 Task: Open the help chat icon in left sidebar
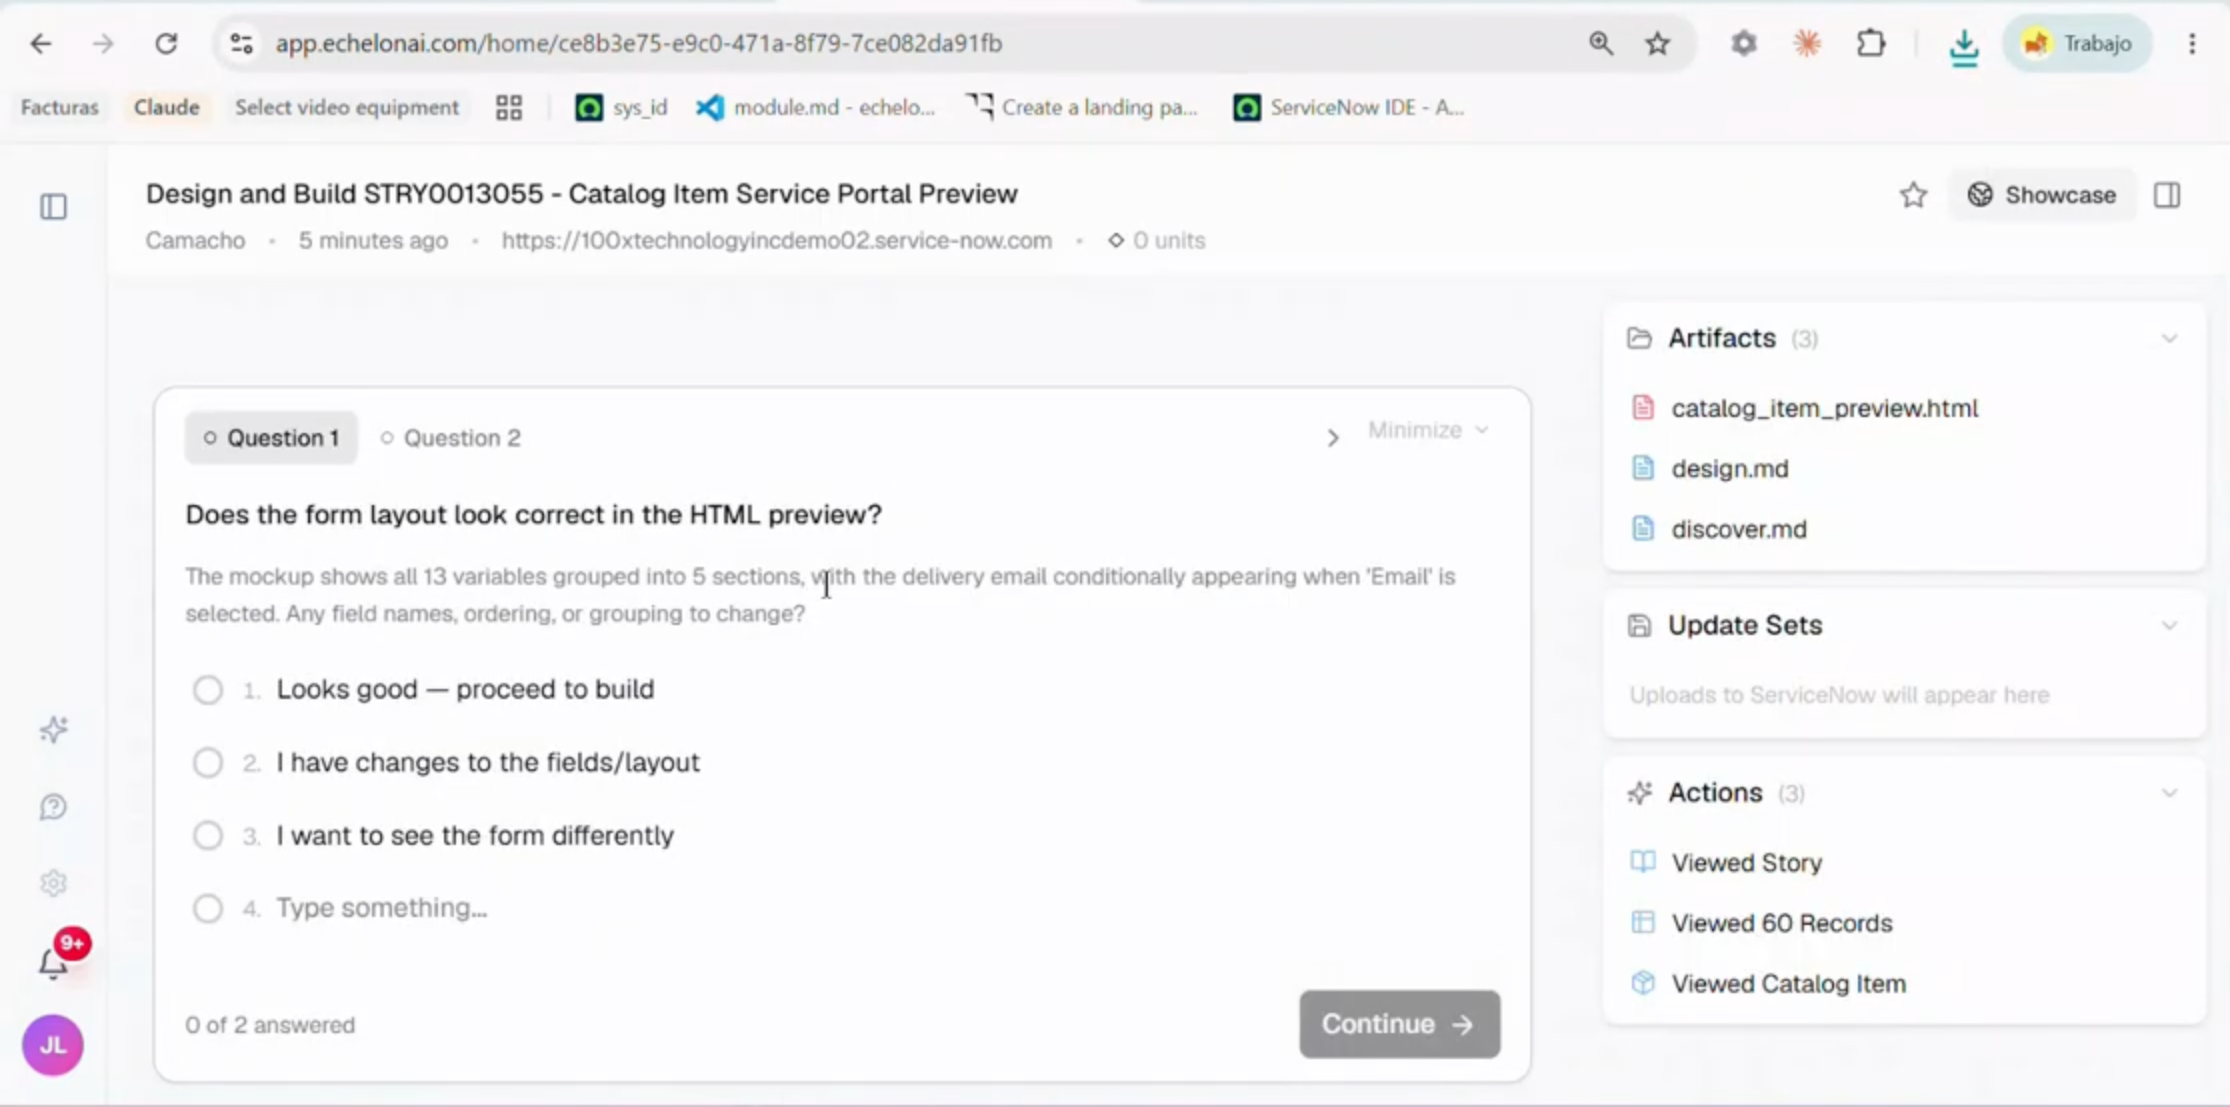(x=54, y=807)
